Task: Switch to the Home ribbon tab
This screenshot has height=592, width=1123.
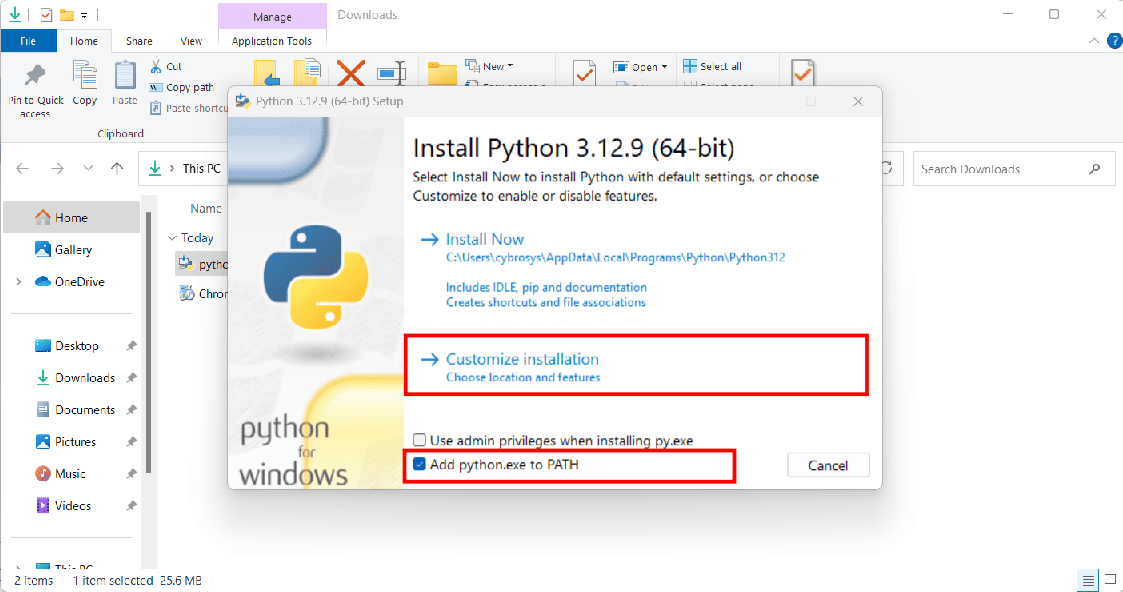Action: [x=84, y=41]
